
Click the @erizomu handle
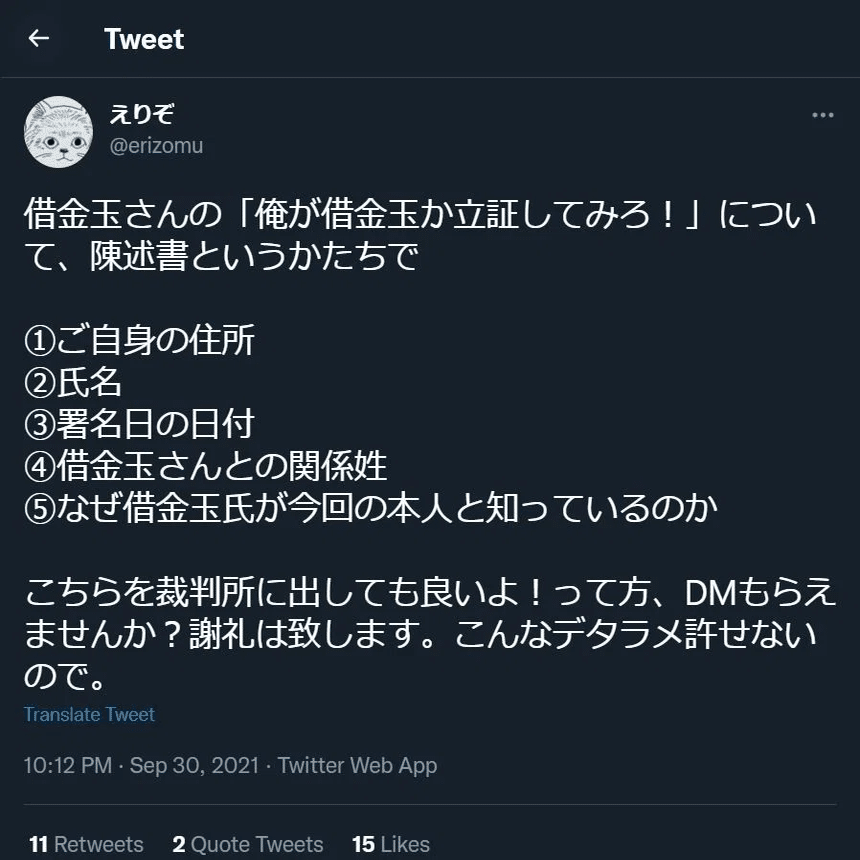[x=155, y=146]
